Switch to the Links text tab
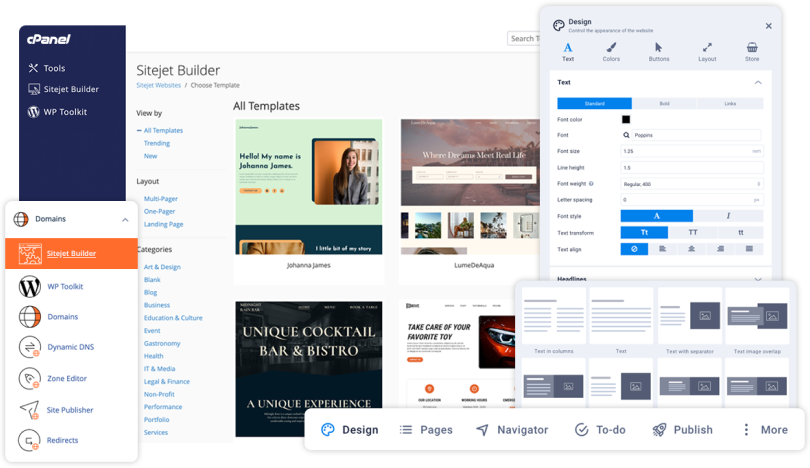Screen dimensions: 810x468 click(729, 103)
